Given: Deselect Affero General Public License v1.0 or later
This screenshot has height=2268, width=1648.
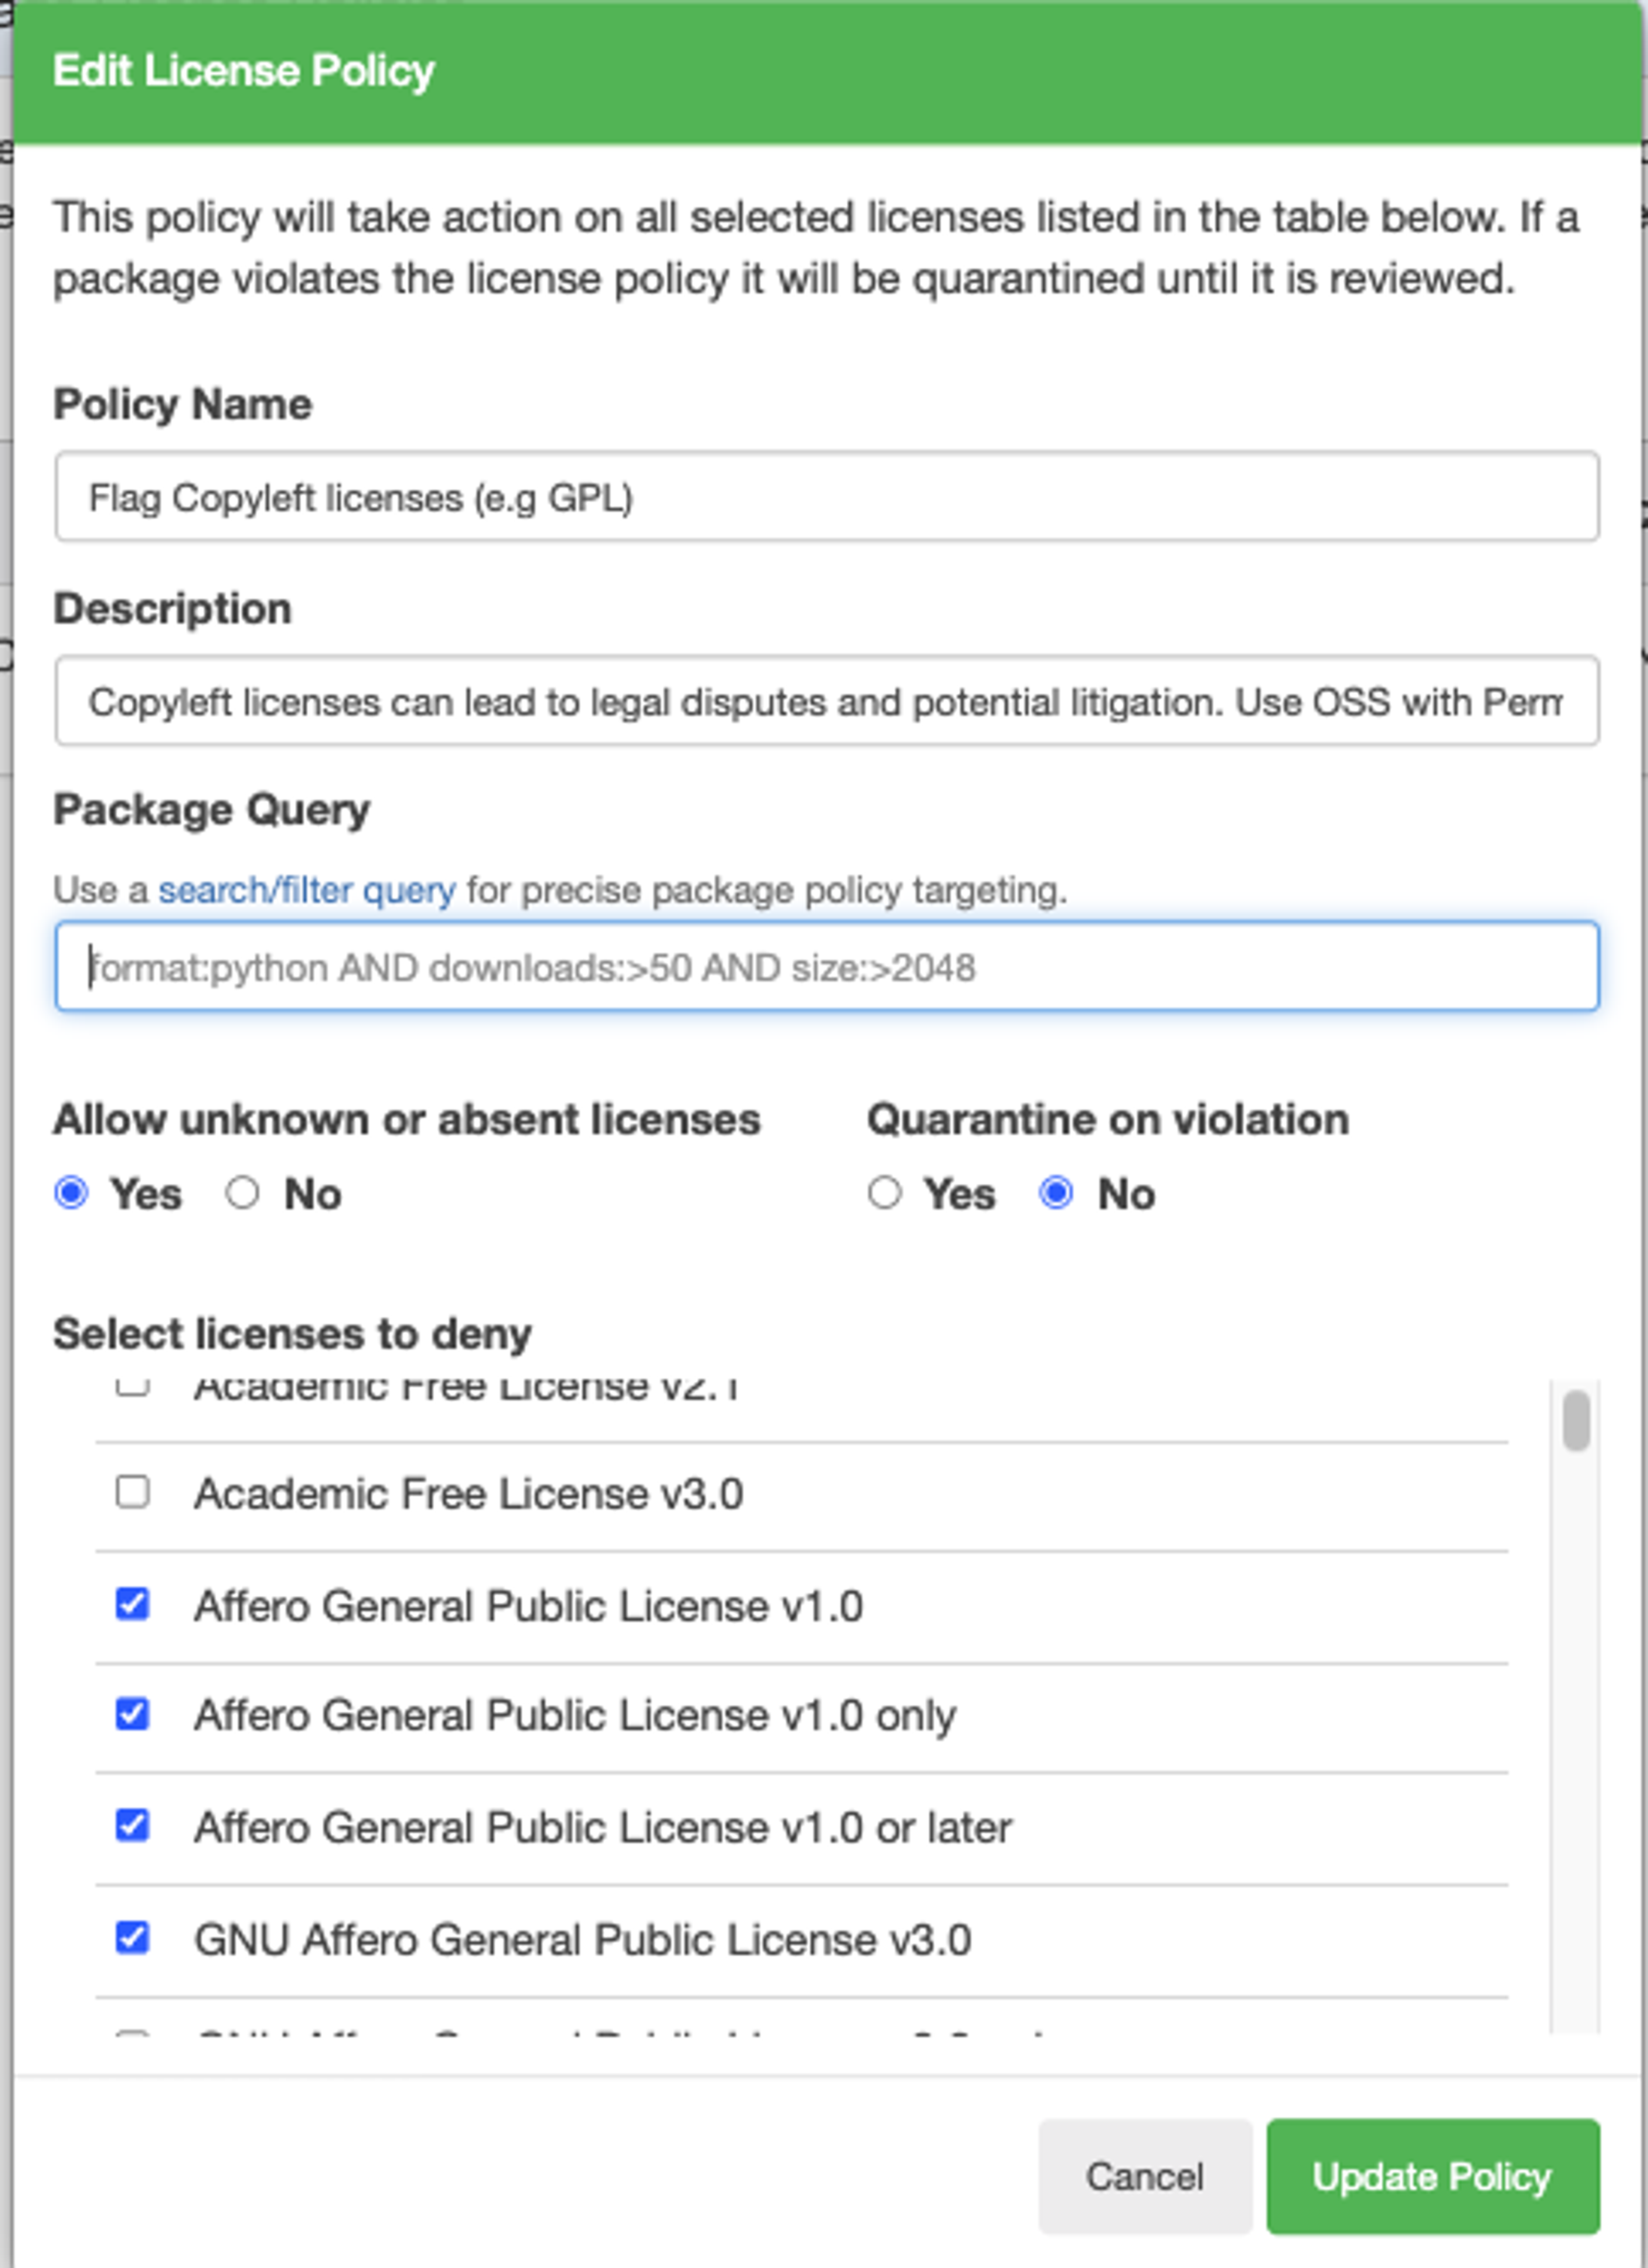Looking at the screenshot, I should coord(133,1826).
